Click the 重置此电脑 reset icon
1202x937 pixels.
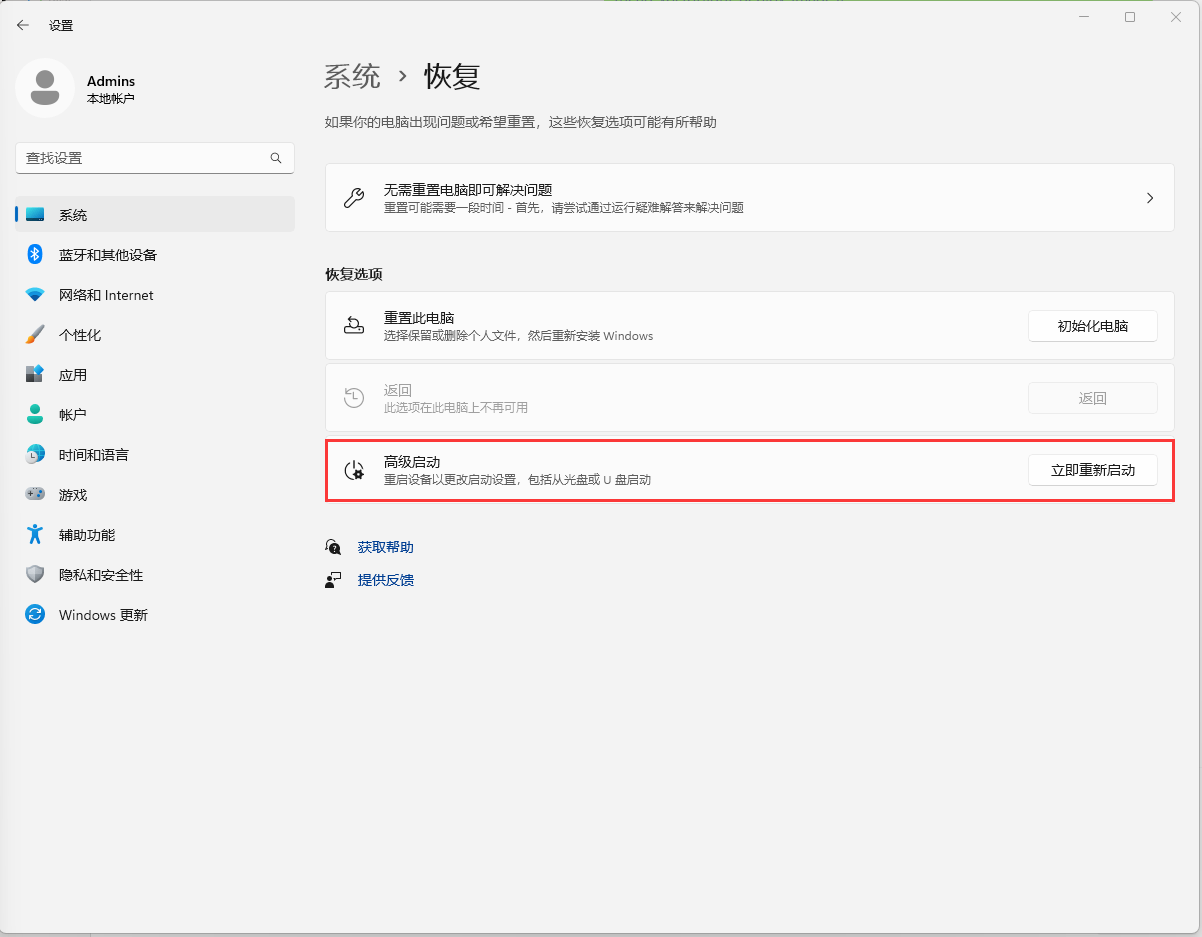[x=354, y=326]
